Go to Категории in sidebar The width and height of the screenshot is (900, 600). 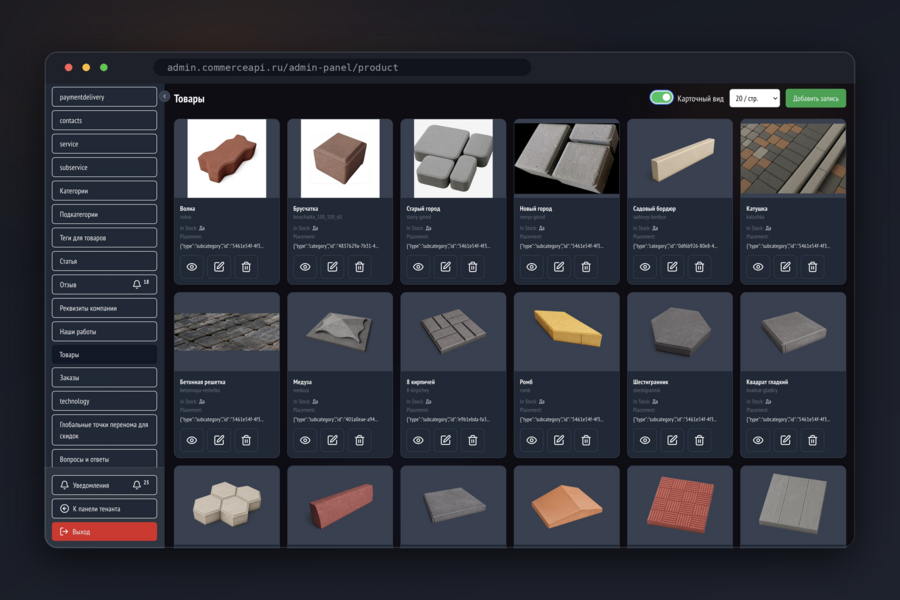tap(104, 191)
